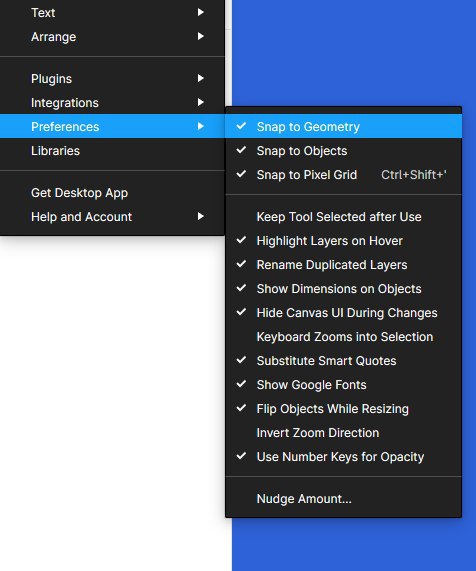Disable Snap to Objects option

[x=343, y=150]
